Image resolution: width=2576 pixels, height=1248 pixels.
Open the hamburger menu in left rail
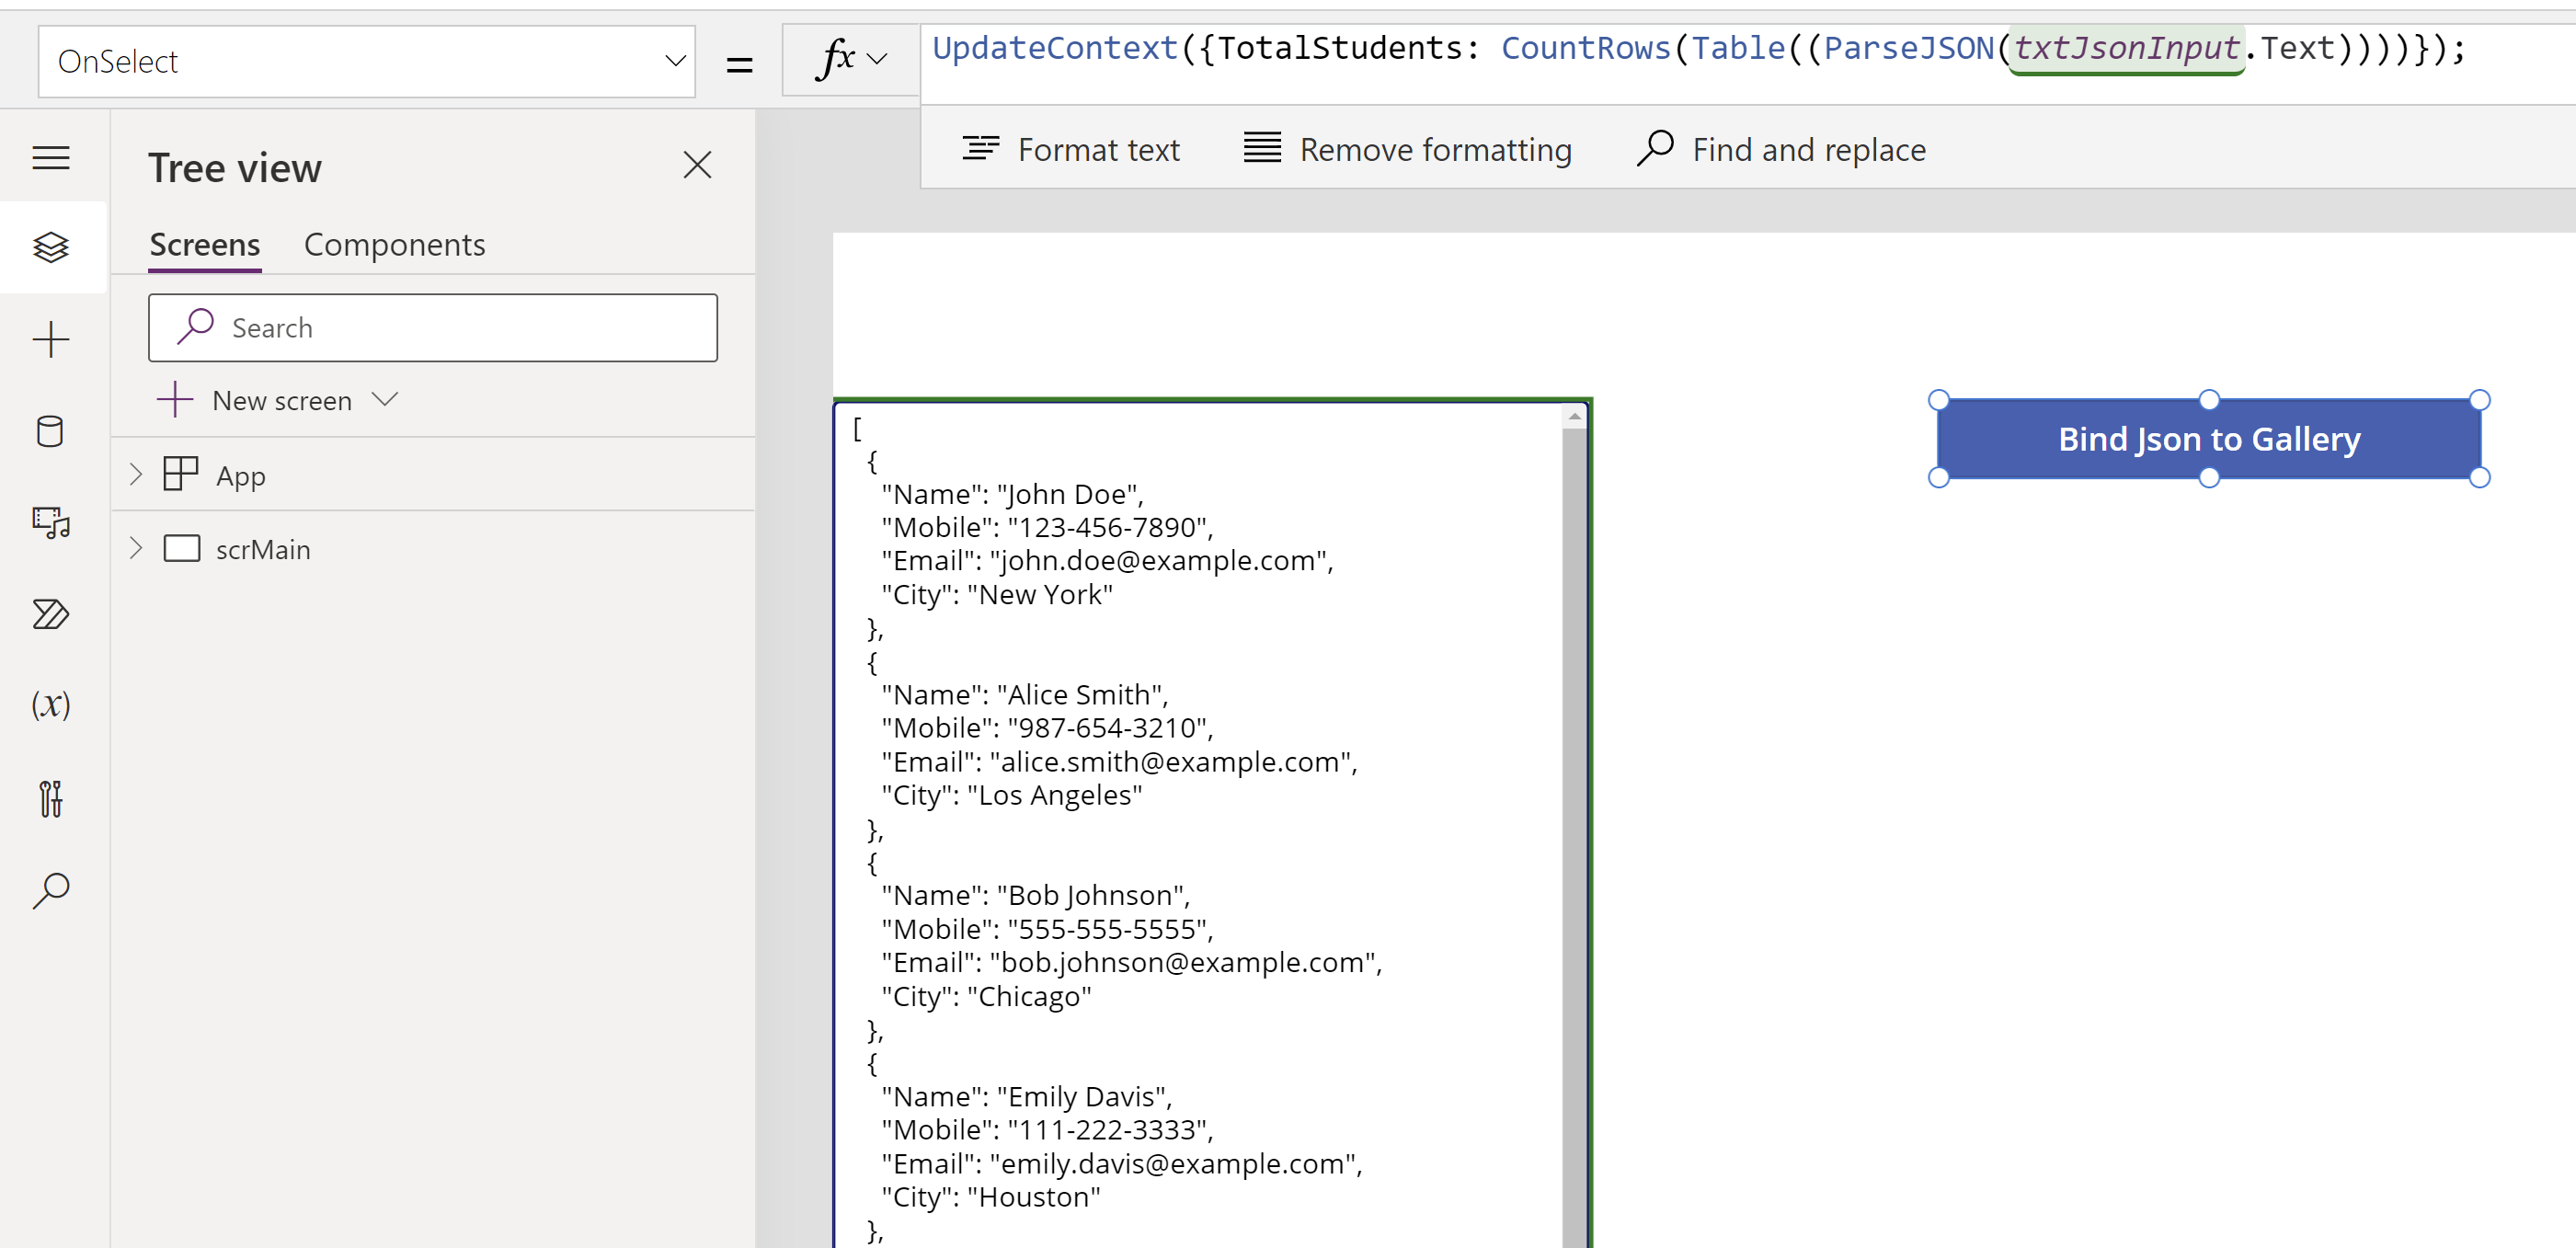(51, 157)
